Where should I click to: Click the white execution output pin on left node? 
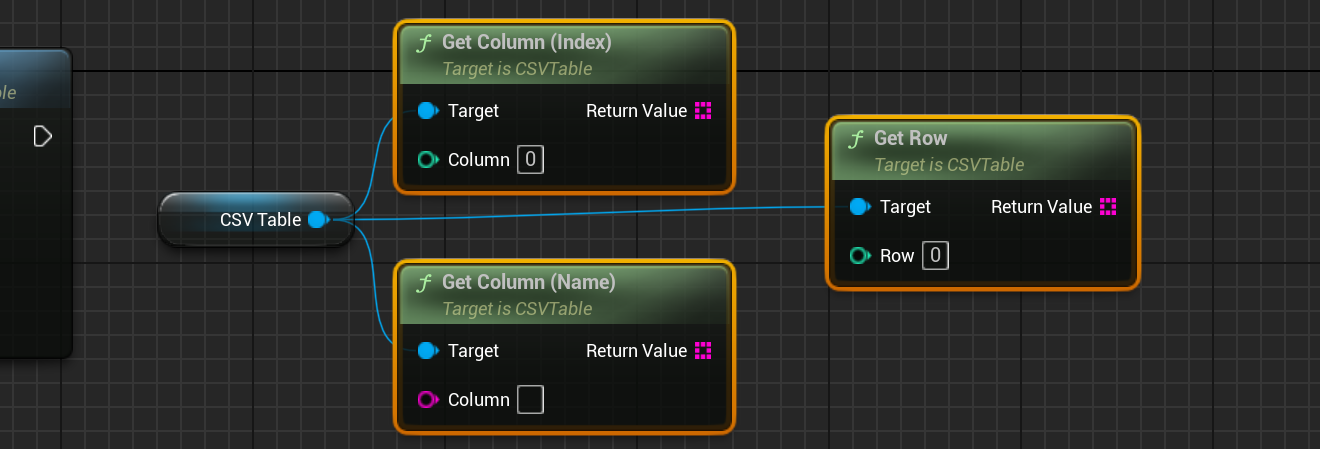pos(42,136)
